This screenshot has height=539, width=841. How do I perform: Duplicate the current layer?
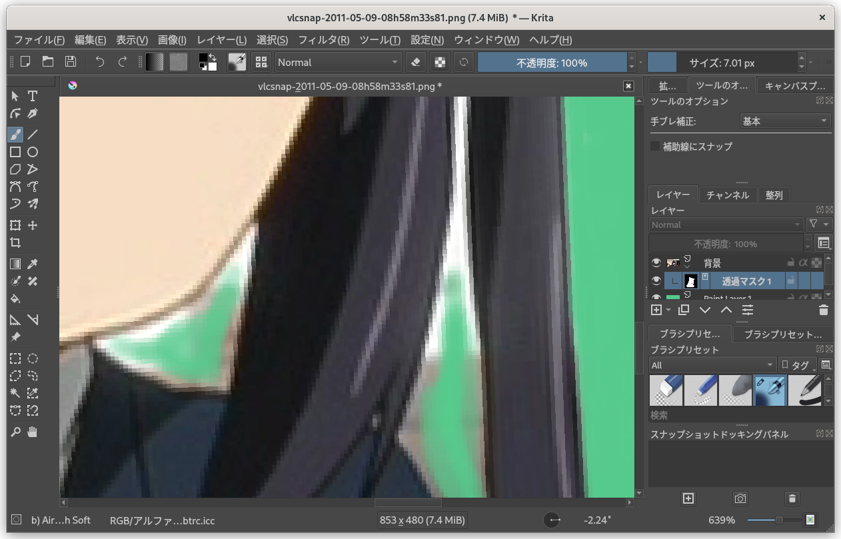pos(683,310)
